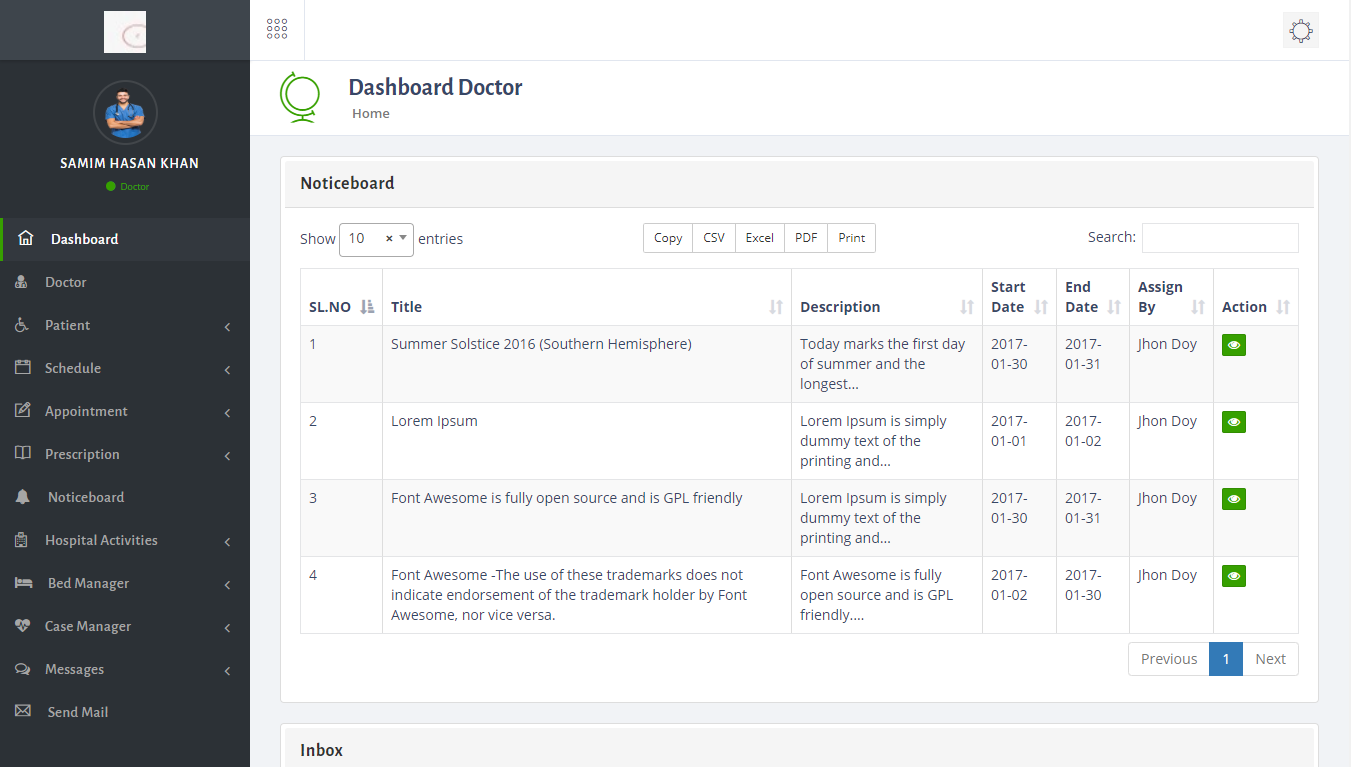This screenshot has width=1351, height=767.
Task: Click the Send Mail envelope icon
Action: click(23, 712)
